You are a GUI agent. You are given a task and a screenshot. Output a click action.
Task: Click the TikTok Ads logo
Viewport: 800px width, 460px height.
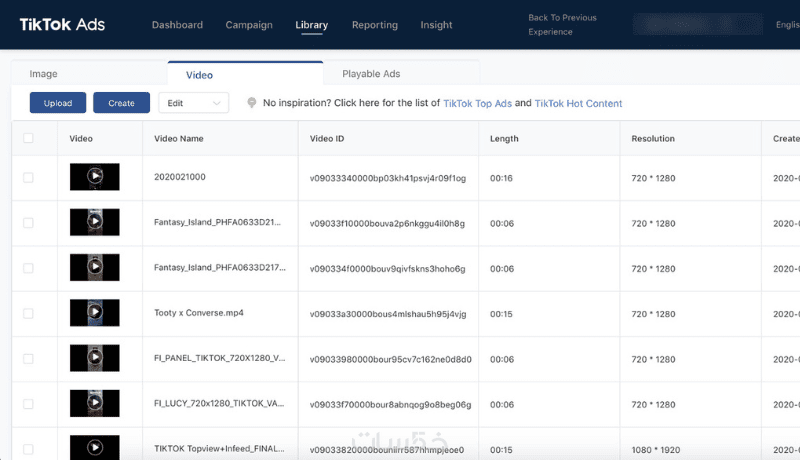coord(62,24)
